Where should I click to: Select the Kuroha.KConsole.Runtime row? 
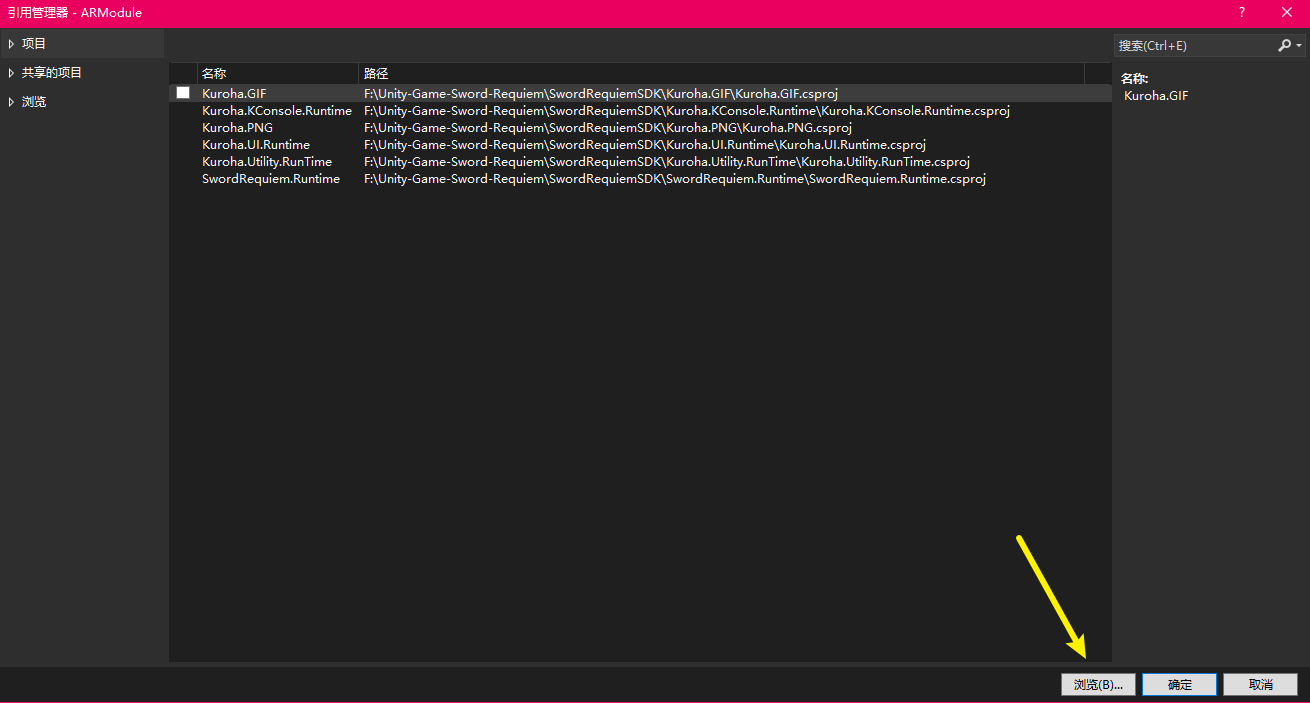(276, 111)
